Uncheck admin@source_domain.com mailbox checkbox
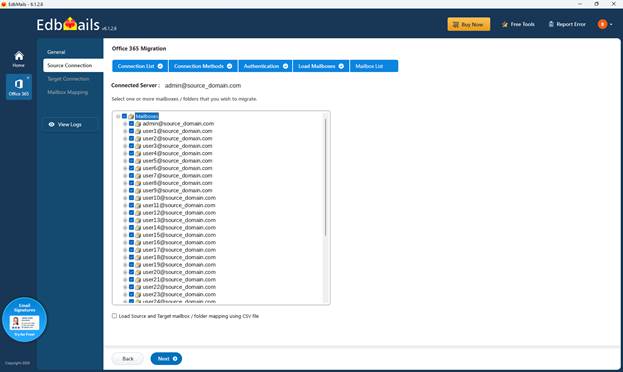Screen dimensions: 623x372 point(132,124)
